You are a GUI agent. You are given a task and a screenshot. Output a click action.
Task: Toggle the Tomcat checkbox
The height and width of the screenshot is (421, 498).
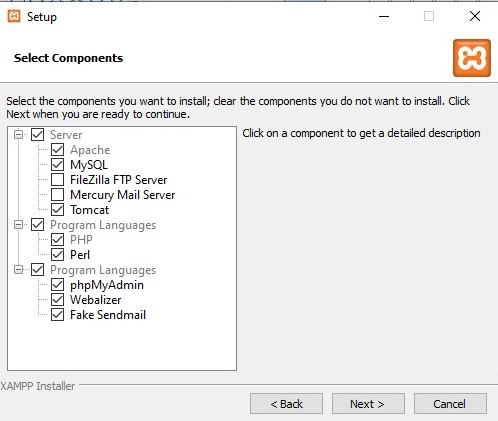pyautogui.click(x=58, y=210)
